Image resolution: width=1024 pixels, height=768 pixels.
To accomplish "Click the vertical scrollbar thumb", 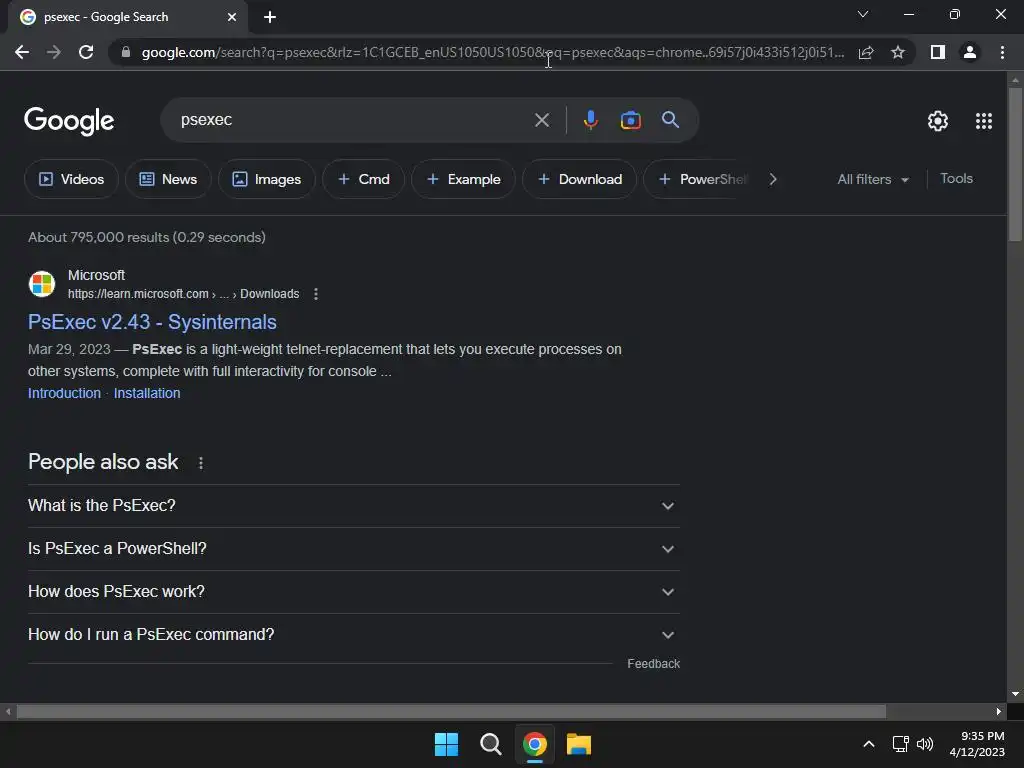I will [1015, 165].
